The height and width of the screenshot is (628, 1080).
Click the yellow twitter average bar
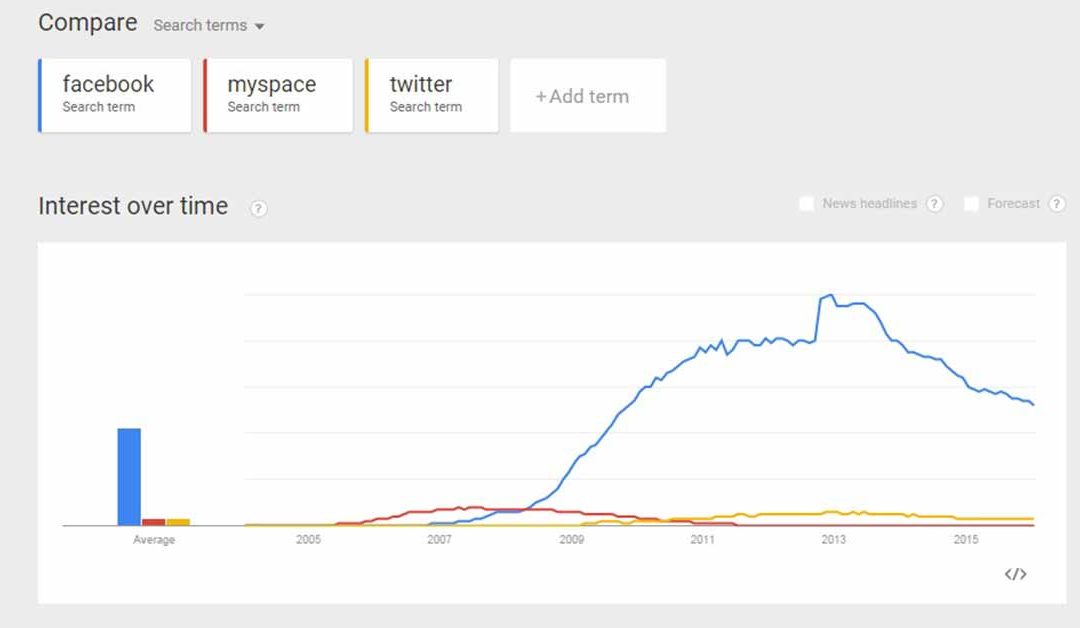tap(178, 522)
